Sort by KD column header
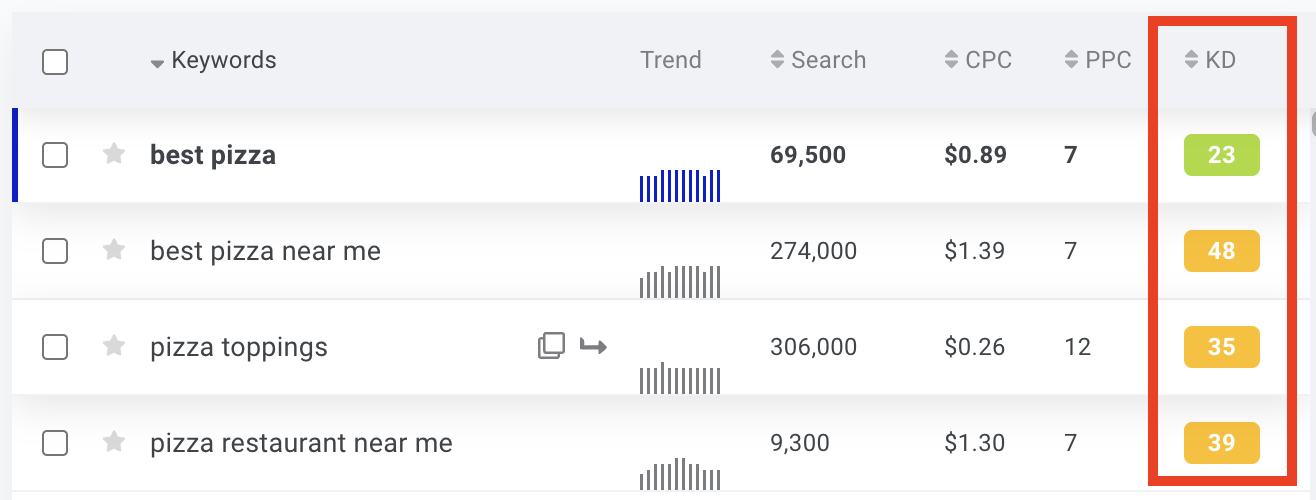The width and height of the screenshot is (1316, 500). (1210, 60)
